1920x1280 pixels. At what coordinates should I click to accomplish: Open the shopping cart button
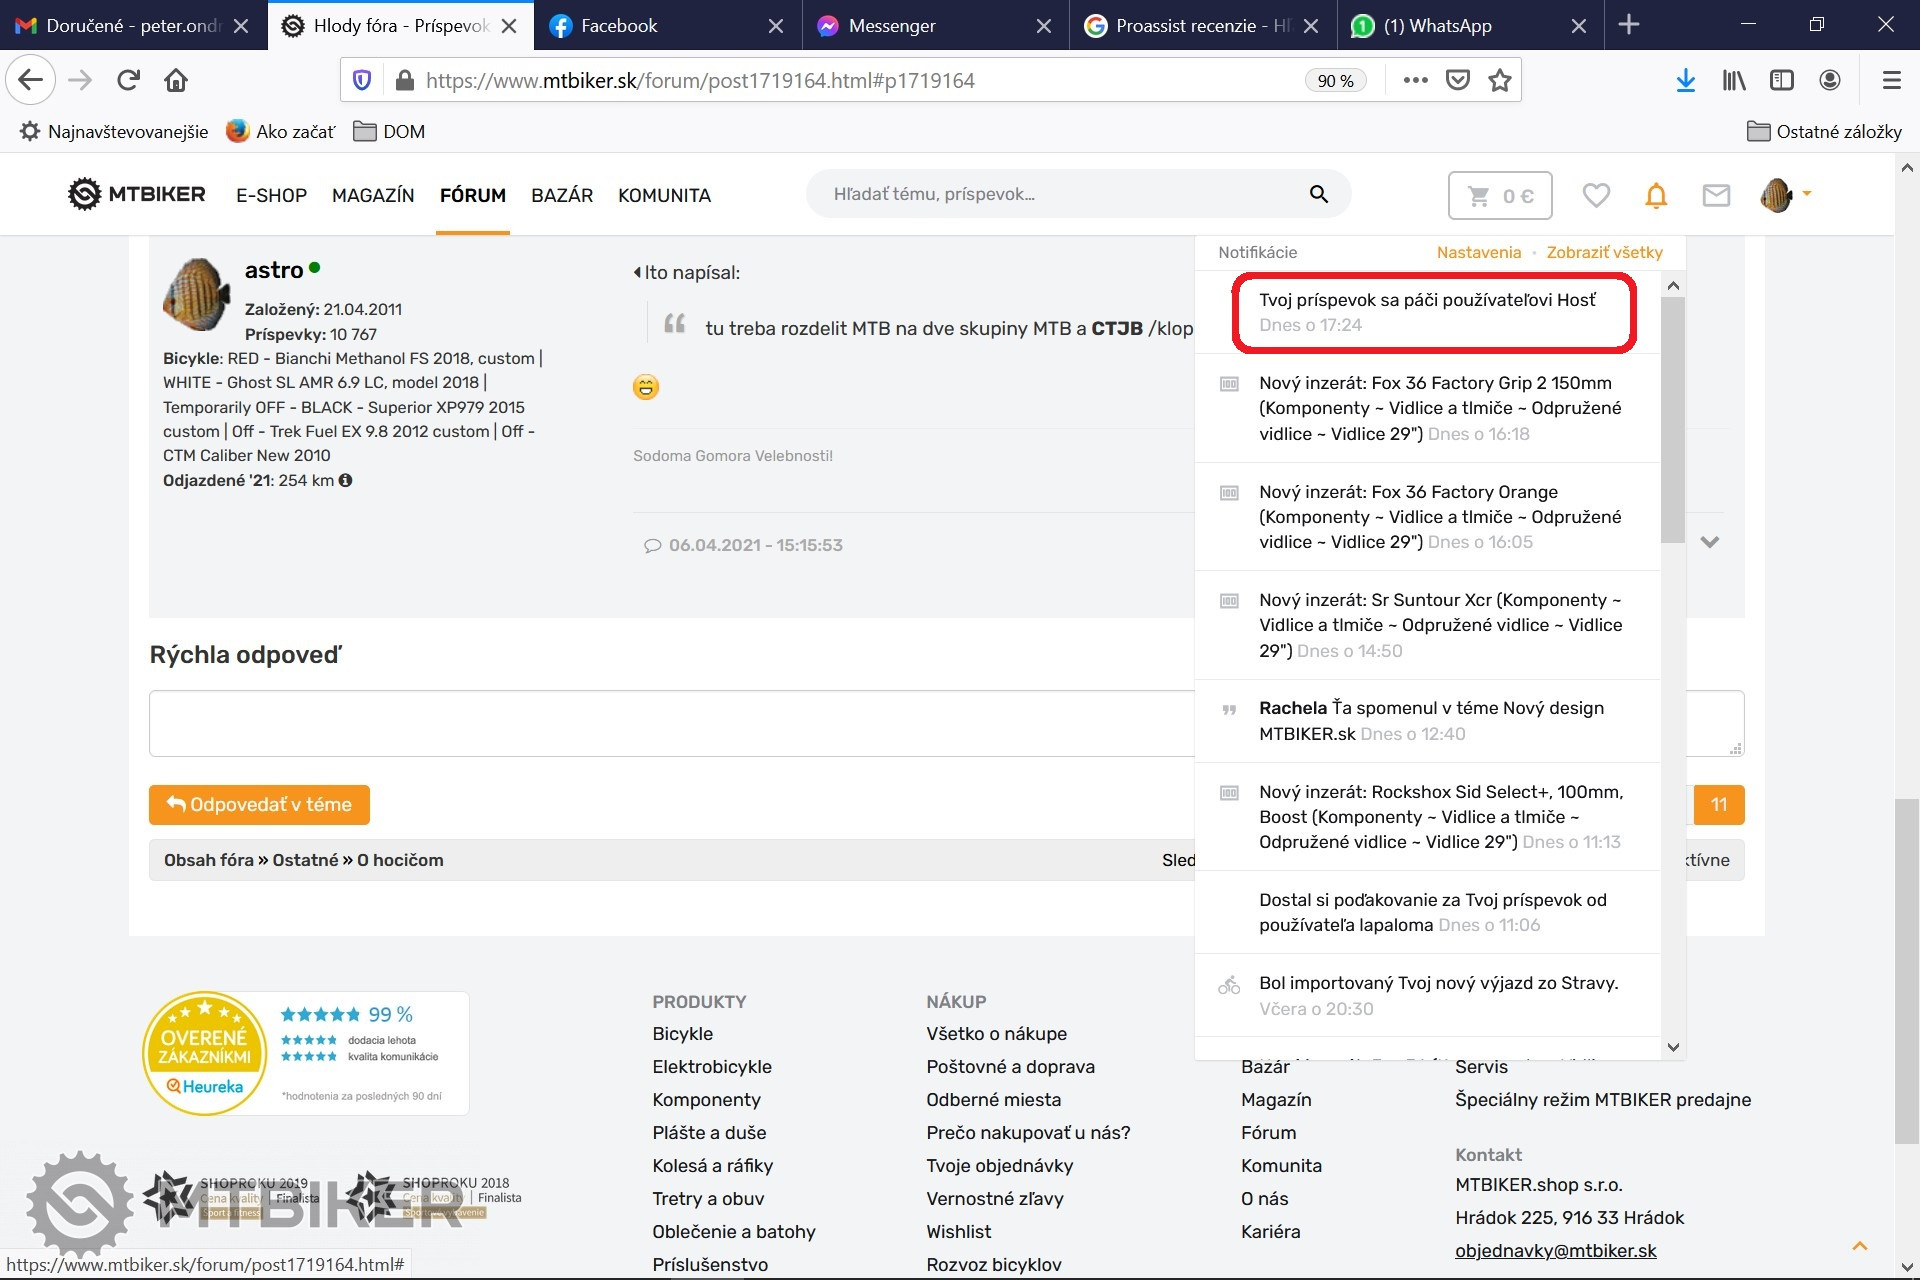click(x=1499, y=196)
